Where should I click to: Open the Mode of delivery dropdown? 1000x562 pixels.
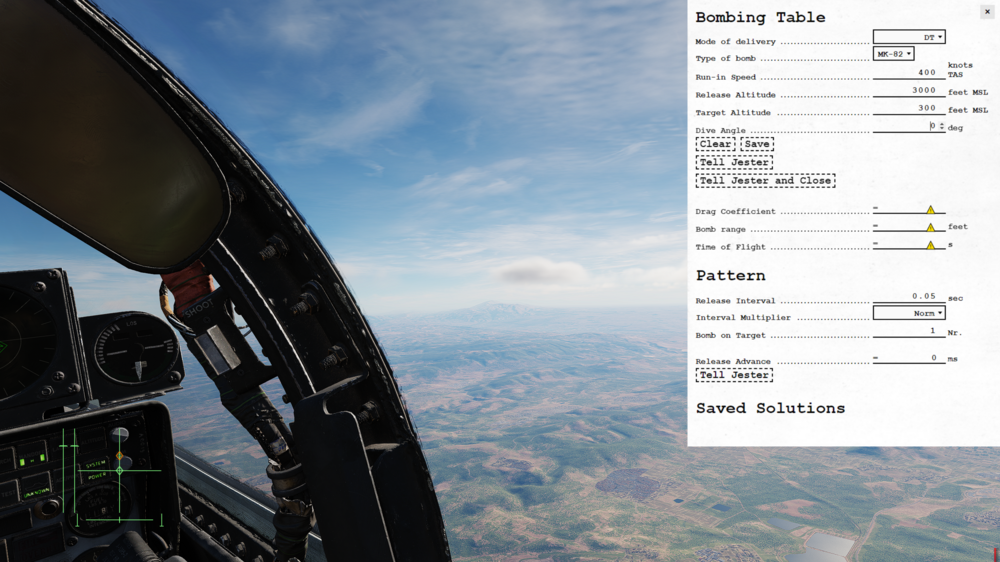[909, 37]
